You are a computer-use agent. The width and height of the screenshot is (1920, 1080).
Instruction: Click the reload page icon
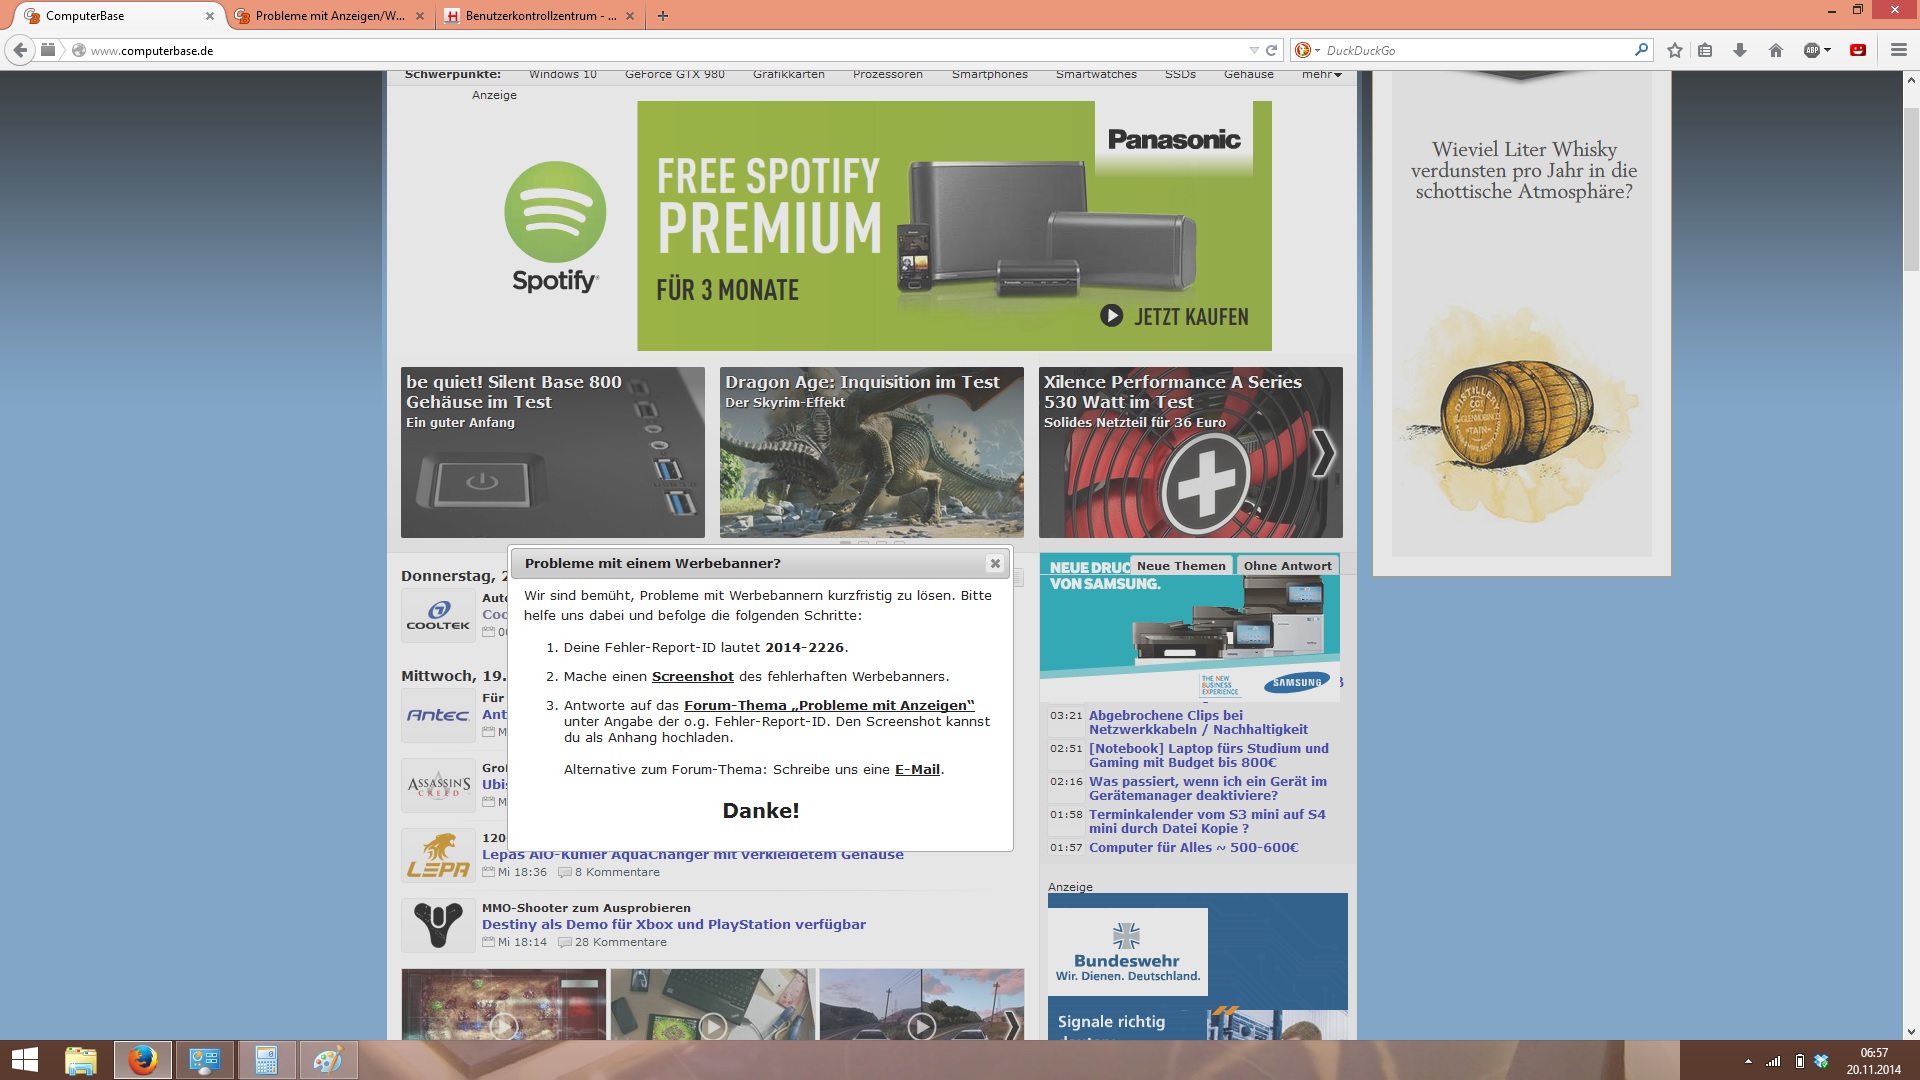pos(1272,50)
